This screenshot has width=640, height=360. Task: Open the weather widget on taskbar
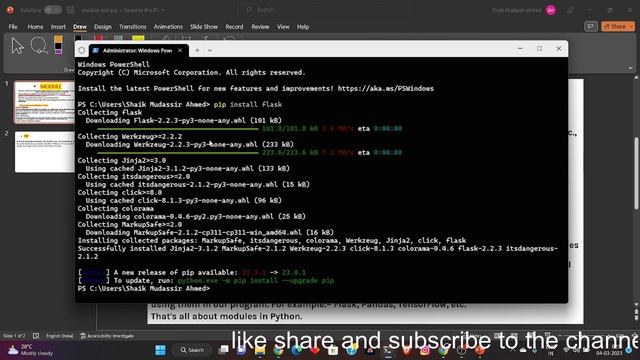[x=31, y=350]
